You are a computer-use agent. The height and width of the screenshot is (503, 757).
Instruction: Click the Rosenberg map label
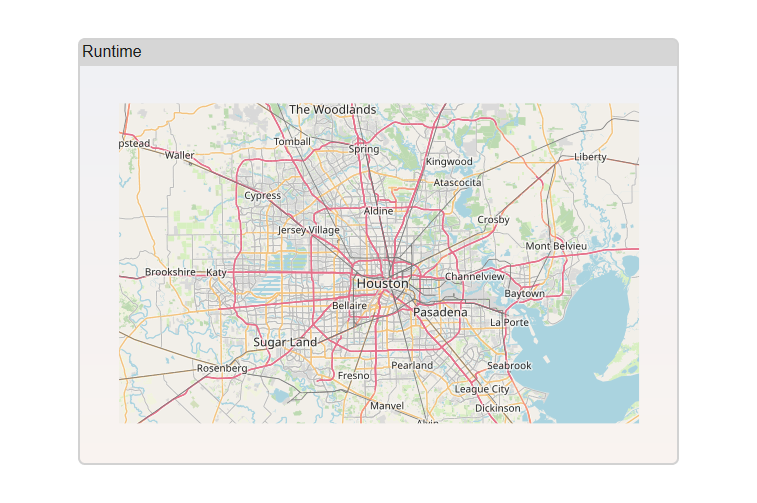pyautogui.click(x=222, y=368)
